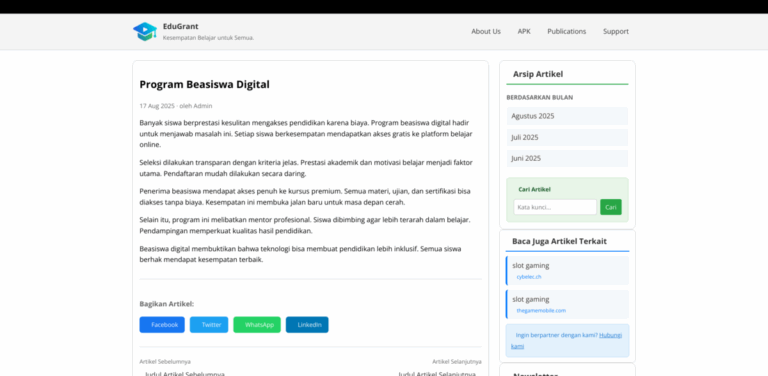The width and height of the screenshot is (768, 376).
Task: Share article via Twitter button
Action: coord(209,325)
